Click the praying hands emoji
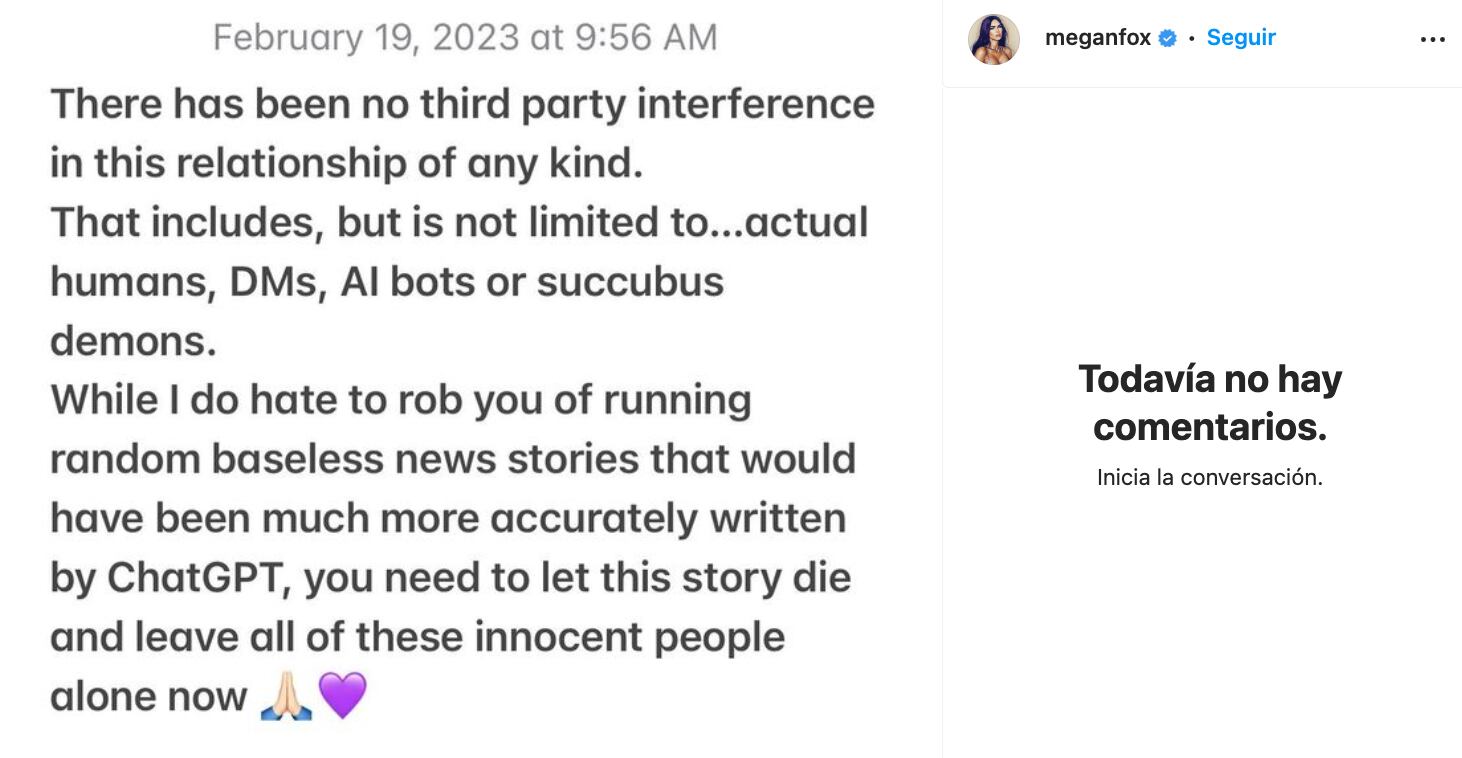 point(286,696)
